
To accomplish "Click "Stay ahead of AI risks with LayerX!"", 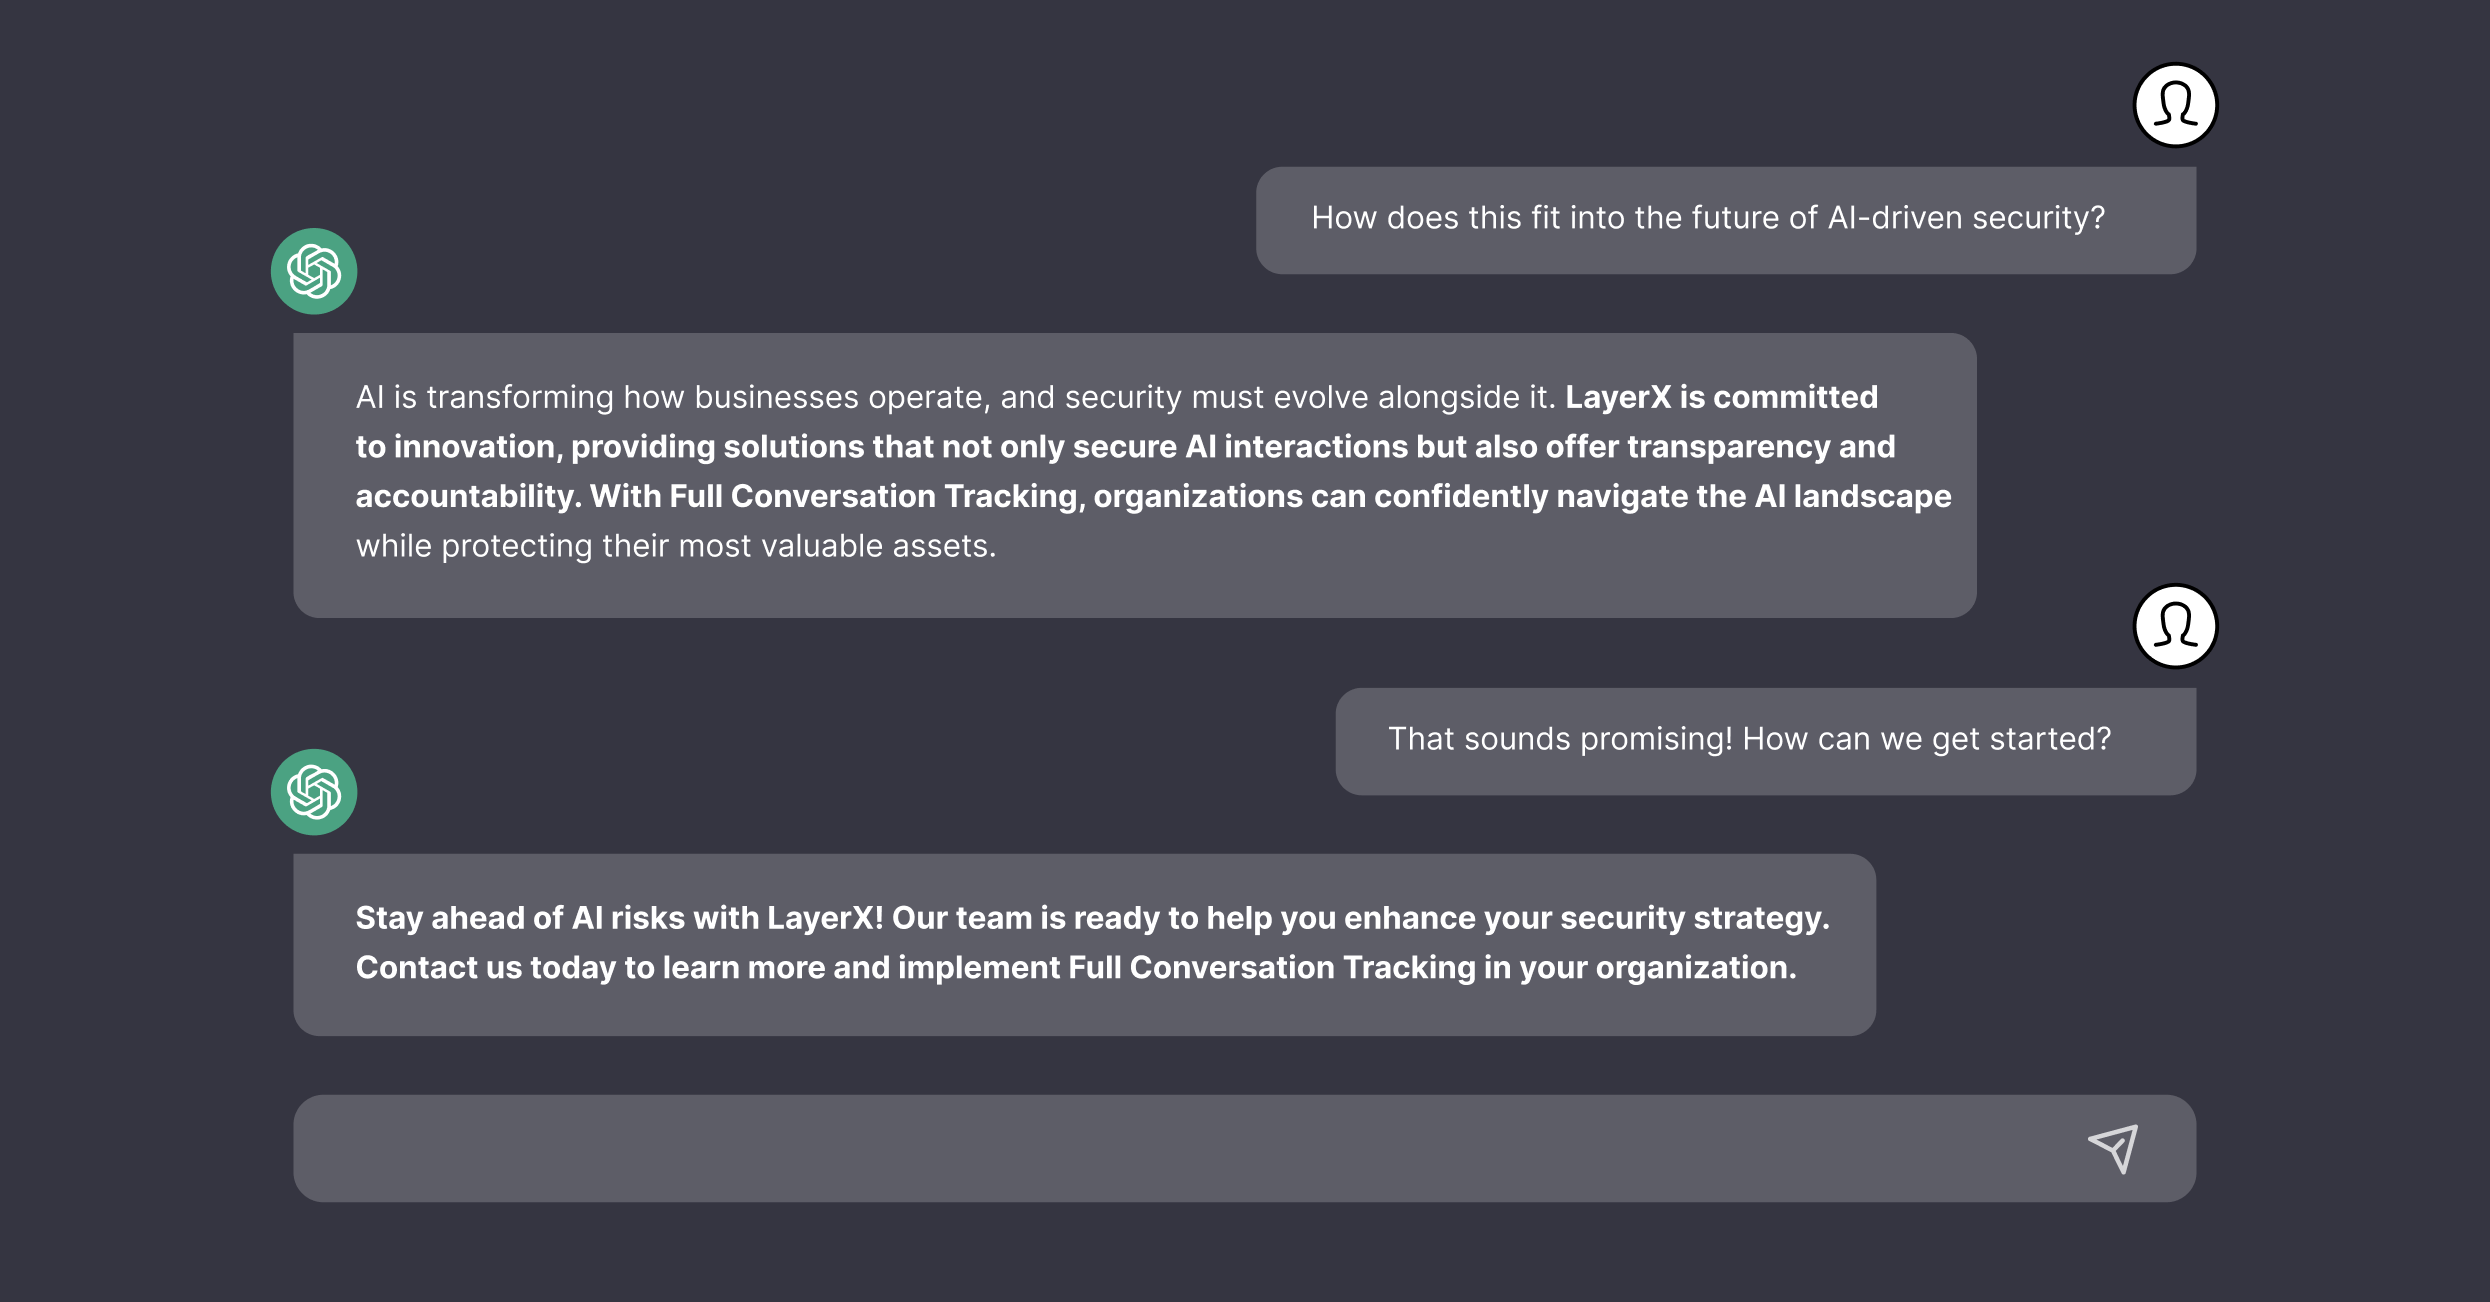I will [620, 918].
